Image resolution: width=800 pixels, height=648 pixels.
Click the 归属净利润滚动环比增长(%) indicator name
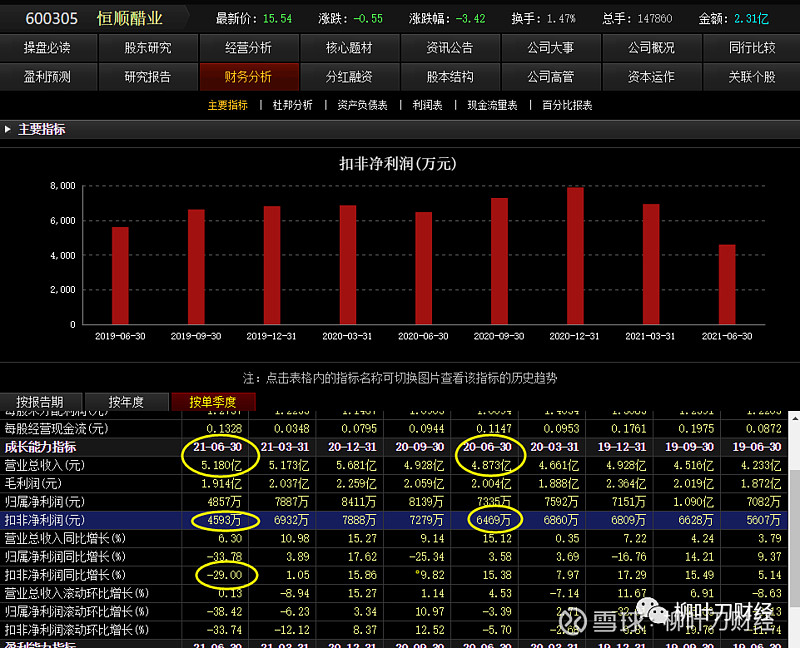(77, 612)
